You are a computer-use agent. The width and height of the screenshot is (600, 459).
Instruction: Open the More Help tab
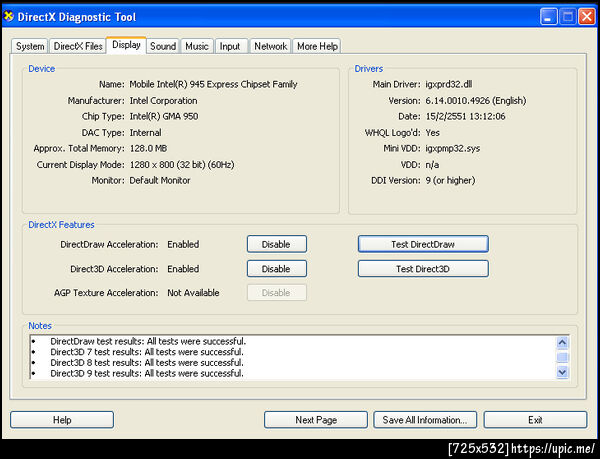[x=317, y=46]
